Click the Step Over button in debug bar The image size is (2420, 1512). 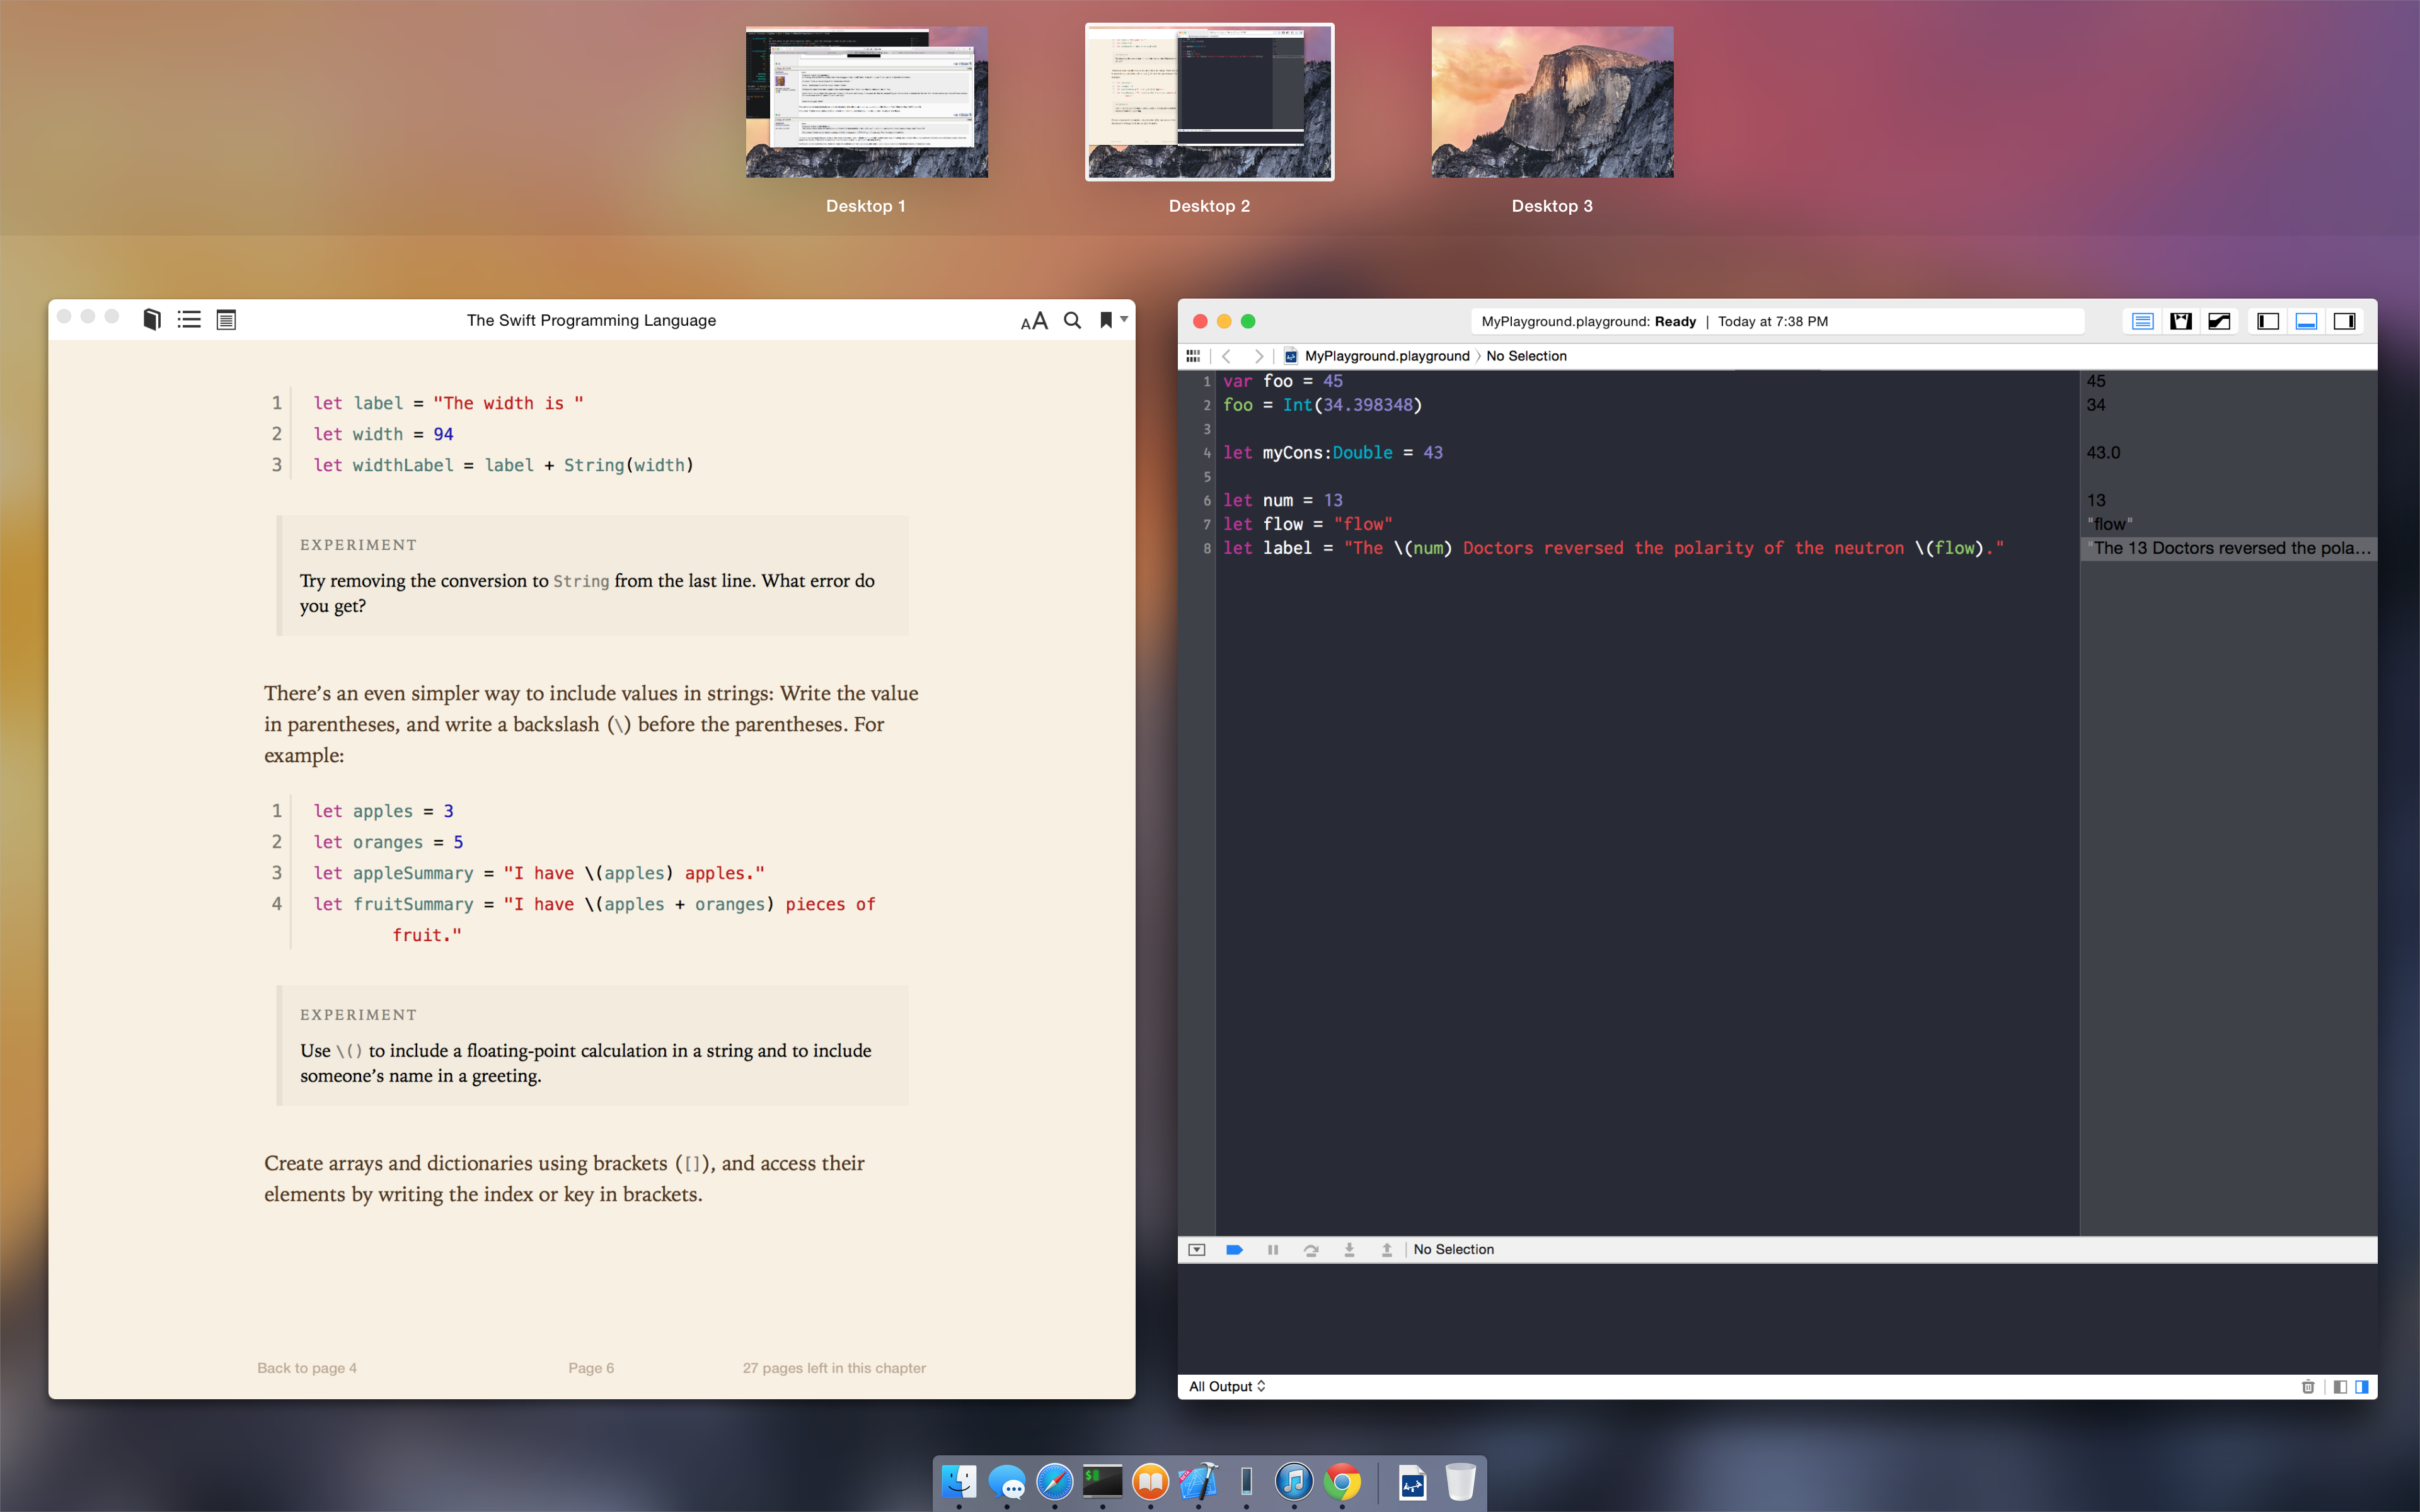tap(1311, 1250)
